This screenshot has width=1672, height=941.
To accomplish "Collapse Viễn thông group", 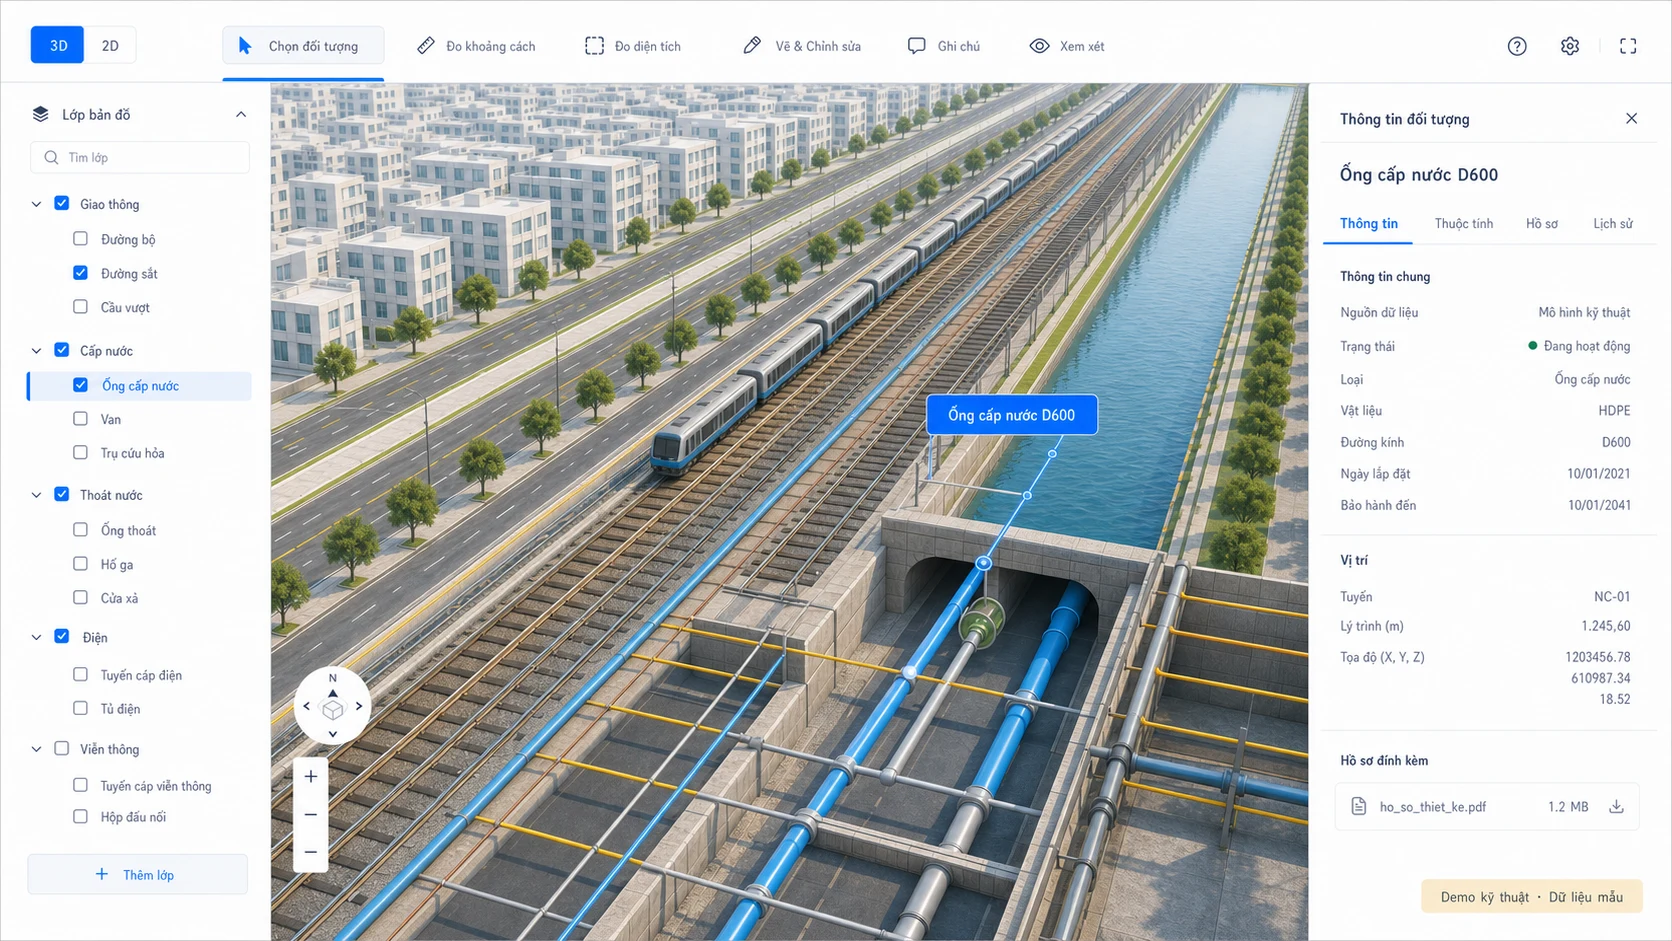I will tap(37, 749).
